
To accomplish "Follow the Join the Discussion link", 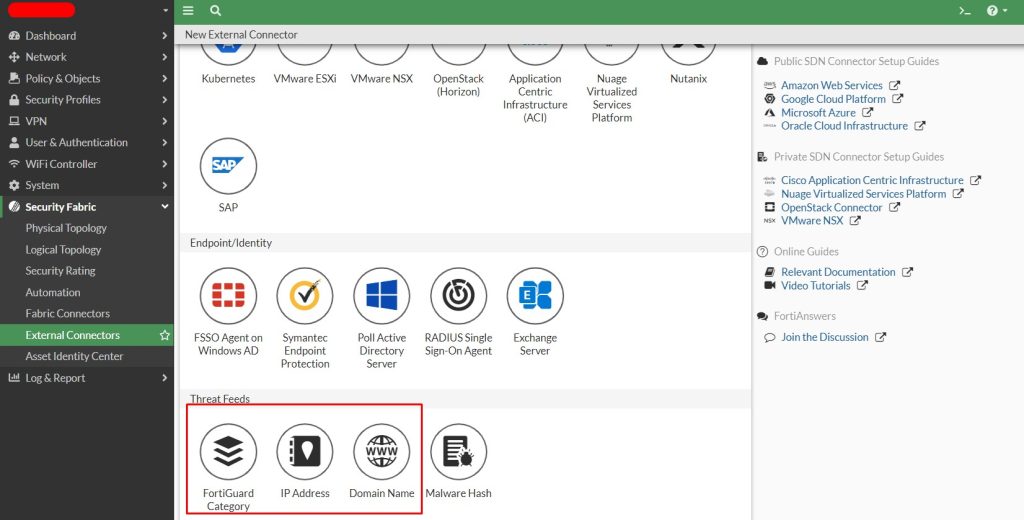I will [824, 338].
